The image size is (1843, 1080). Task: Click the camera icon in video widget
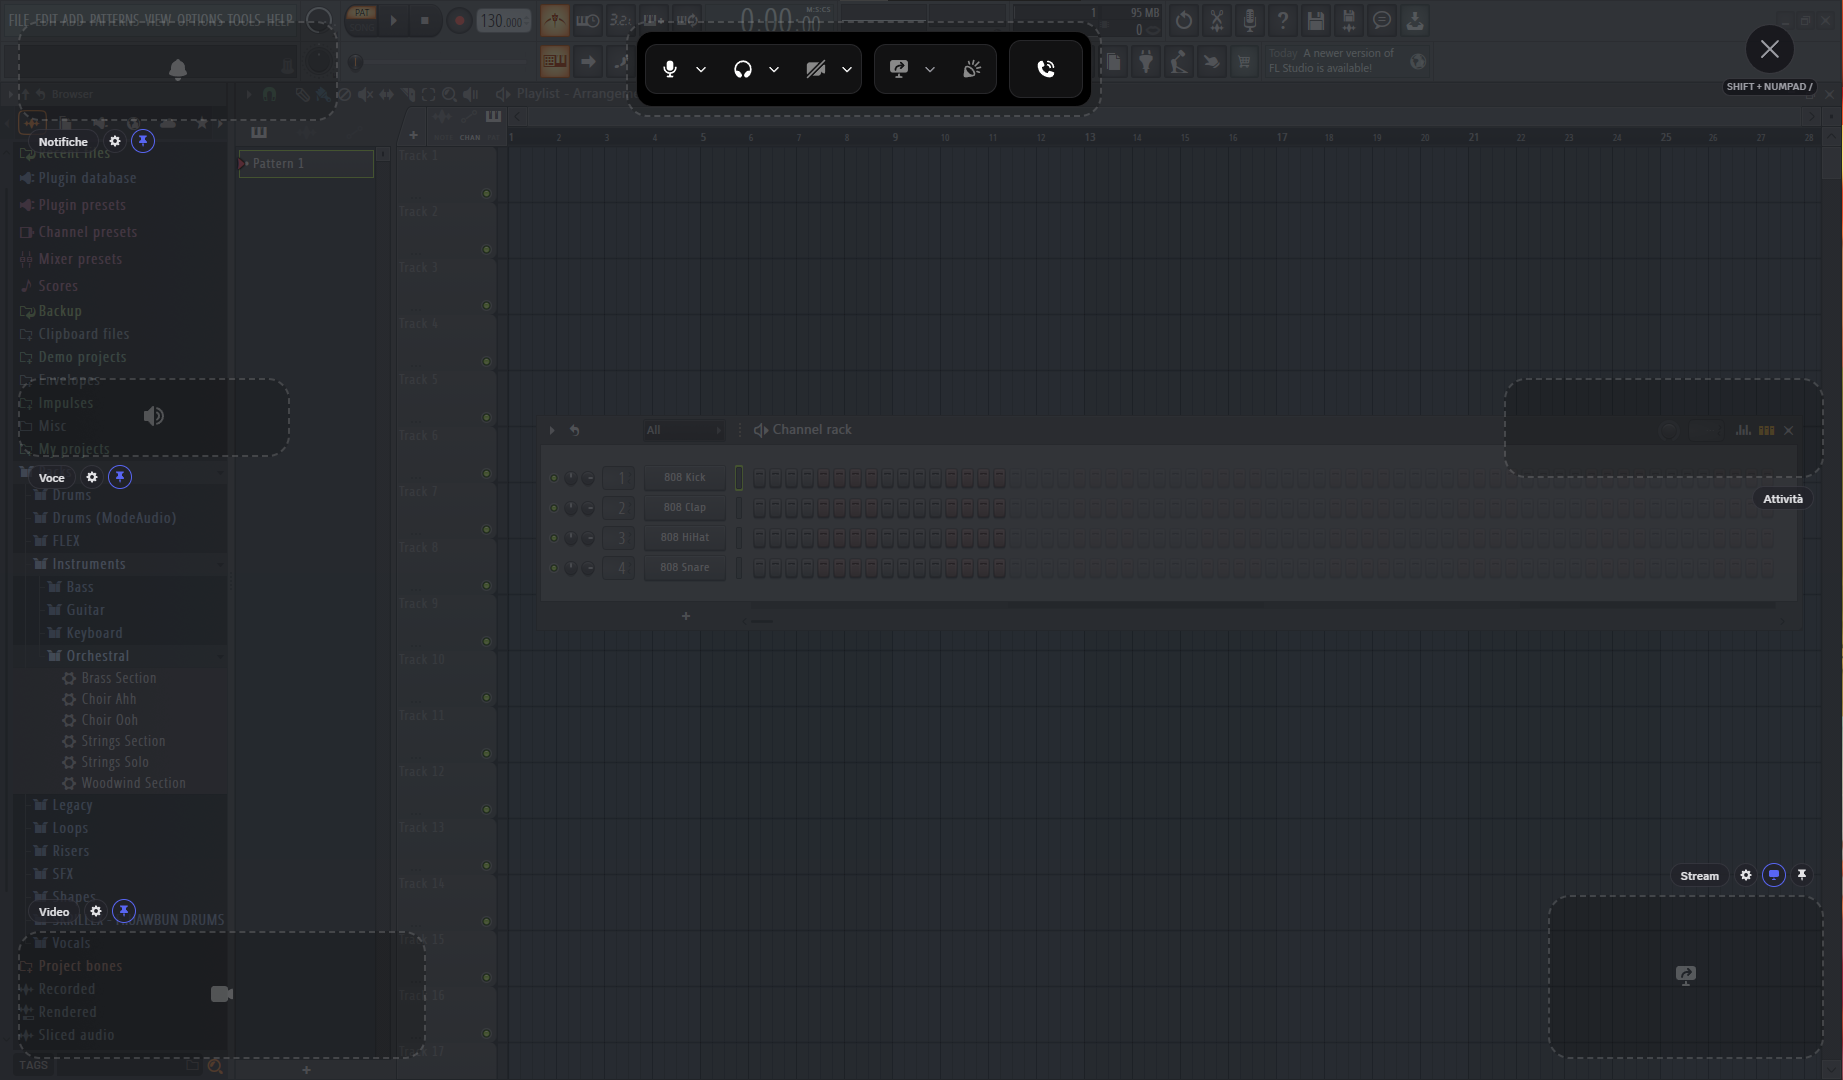click(x=222, y=994)
